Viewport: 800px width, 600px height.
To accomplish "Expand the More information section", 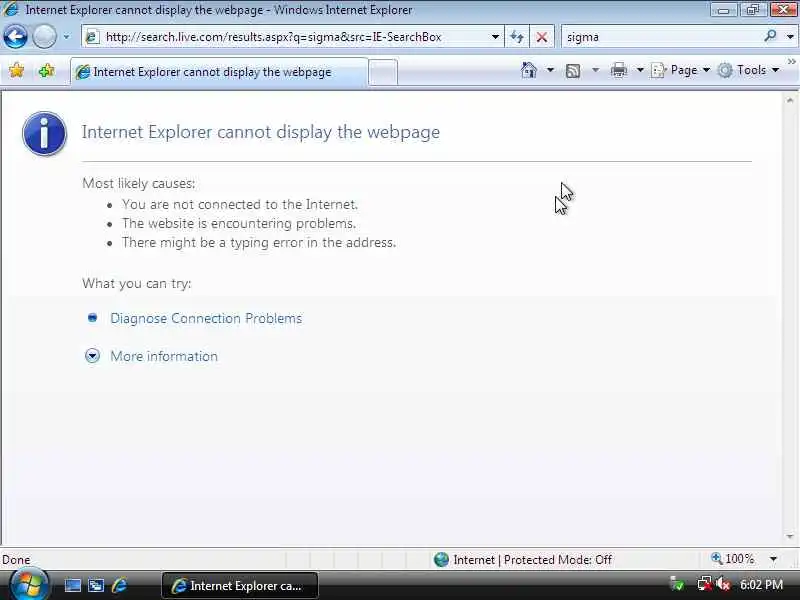I will (164, 356).
